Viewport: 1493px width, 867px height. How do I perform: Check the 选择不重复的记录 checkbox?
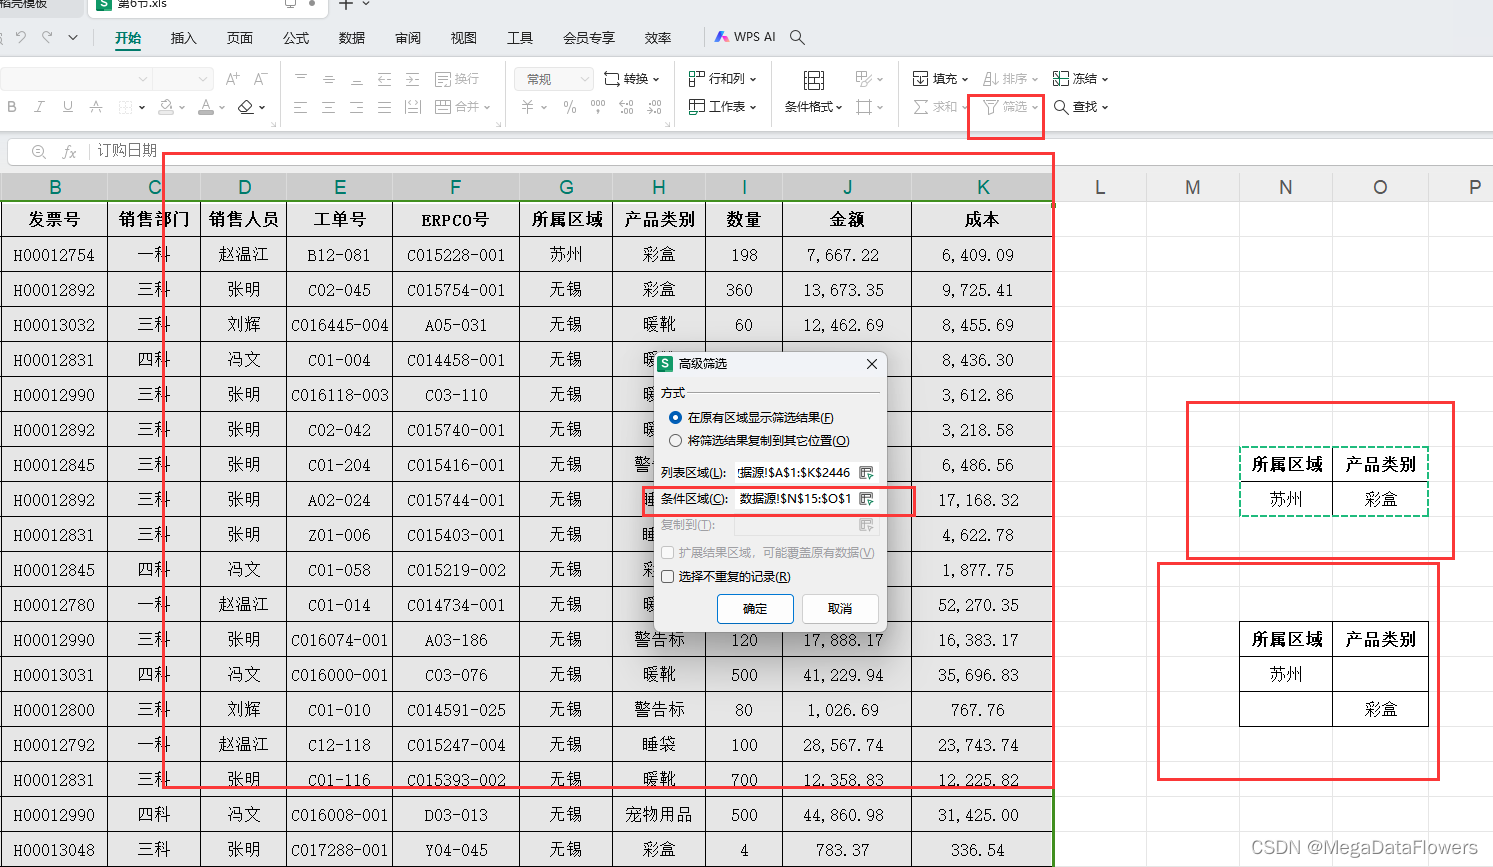[x=668, y=577]
